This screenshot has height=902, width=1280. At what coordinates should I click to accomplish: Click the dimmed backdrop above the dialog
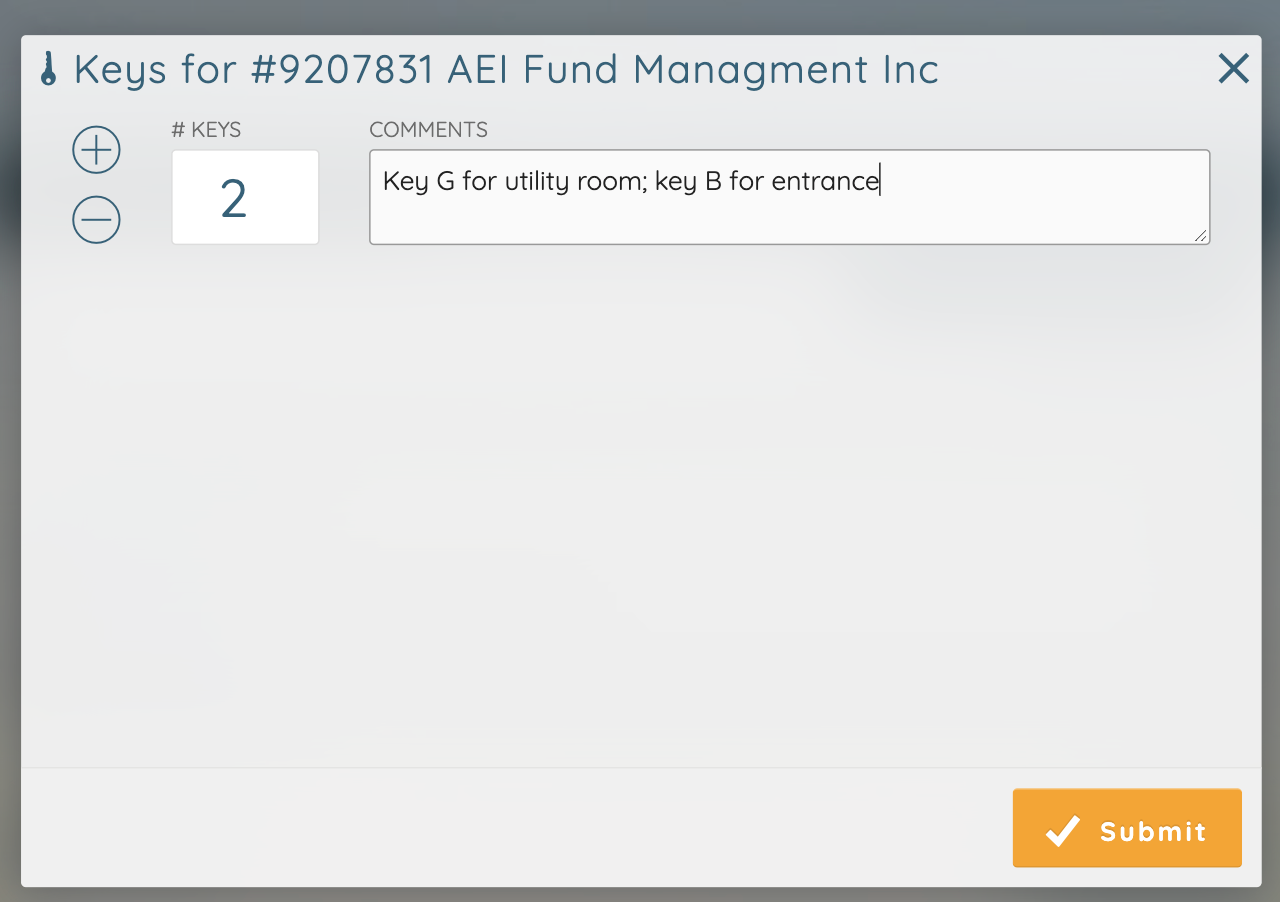[x=640, y=16]
